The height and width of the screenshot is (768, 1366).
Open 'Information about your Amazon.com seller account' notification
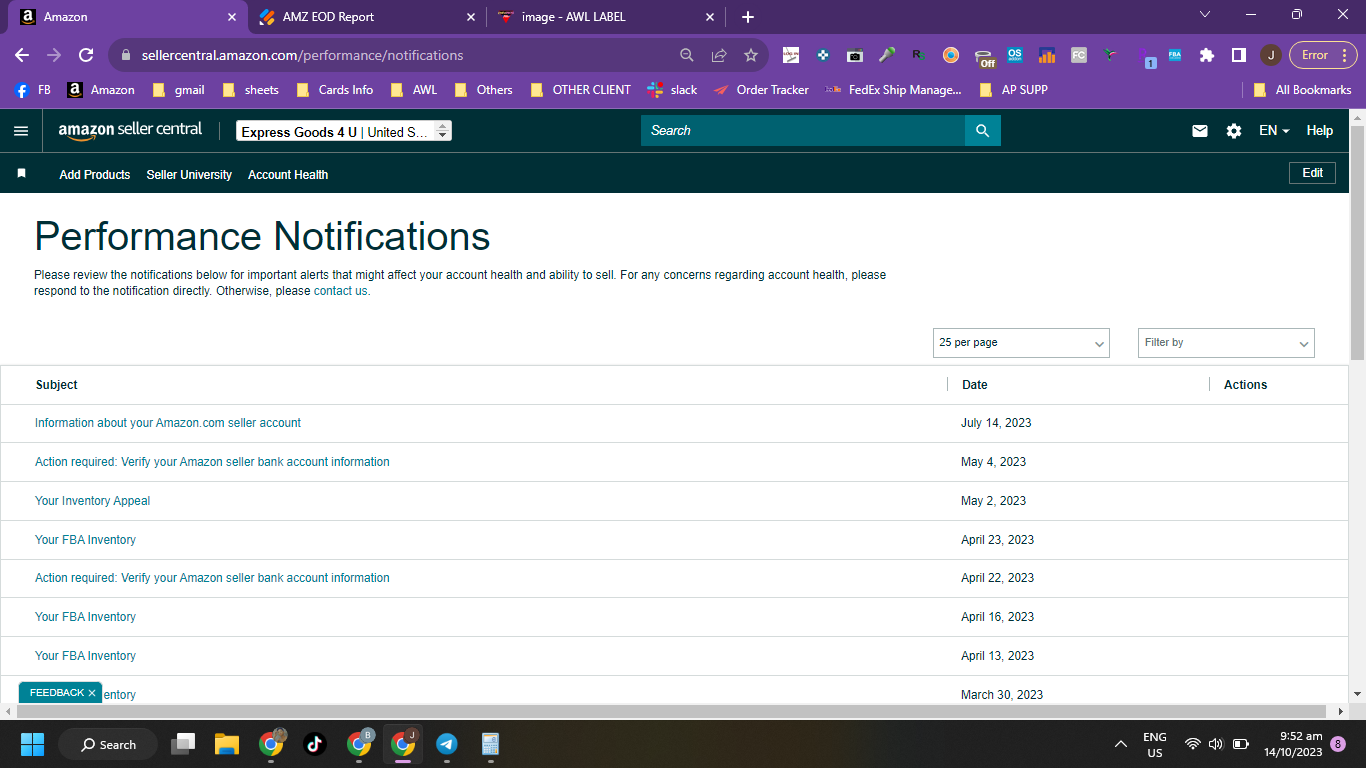click(168, 423)
